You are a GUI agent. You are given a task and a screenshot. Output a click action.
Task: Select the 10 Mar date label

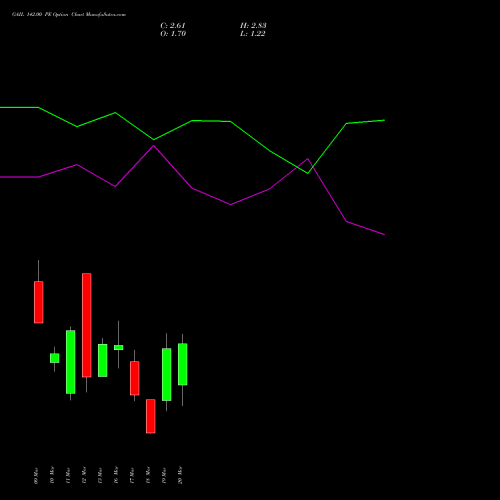point(52,475)
